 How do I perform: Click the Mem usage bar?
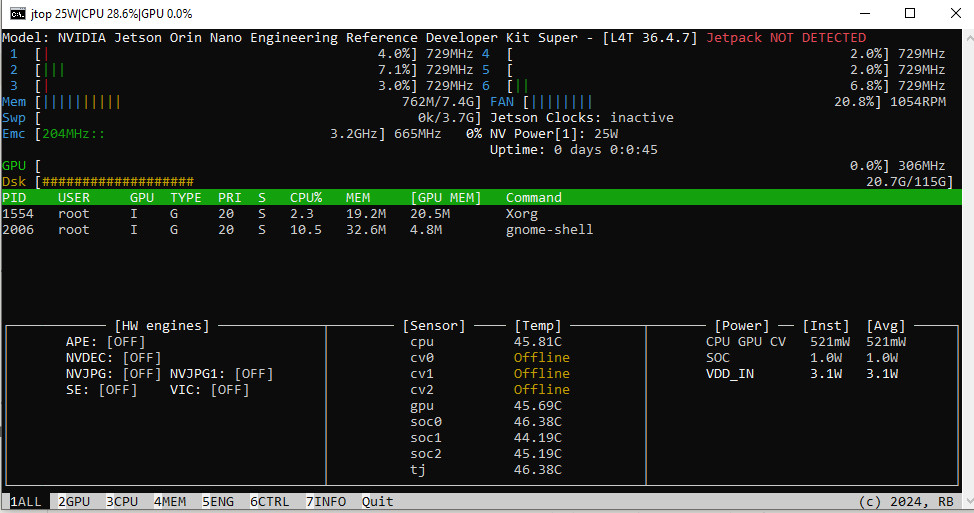[x=82, y=102]
